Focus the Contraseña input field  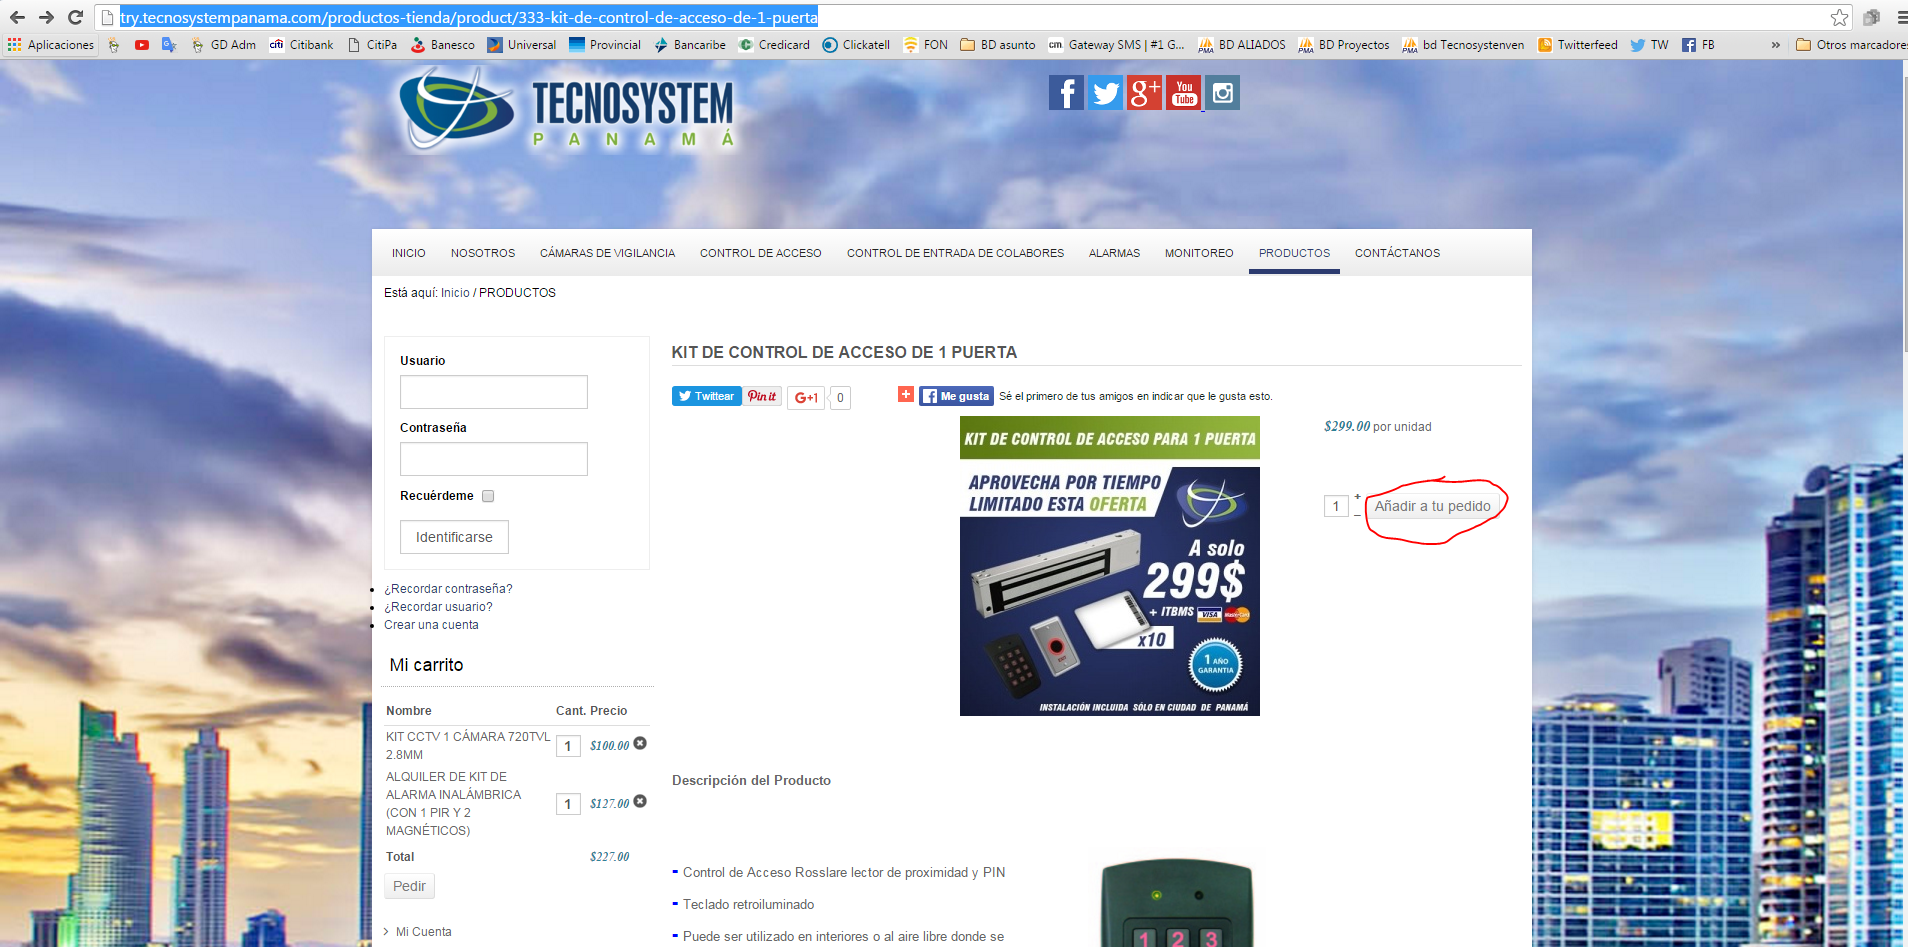[x=494, y=459]
